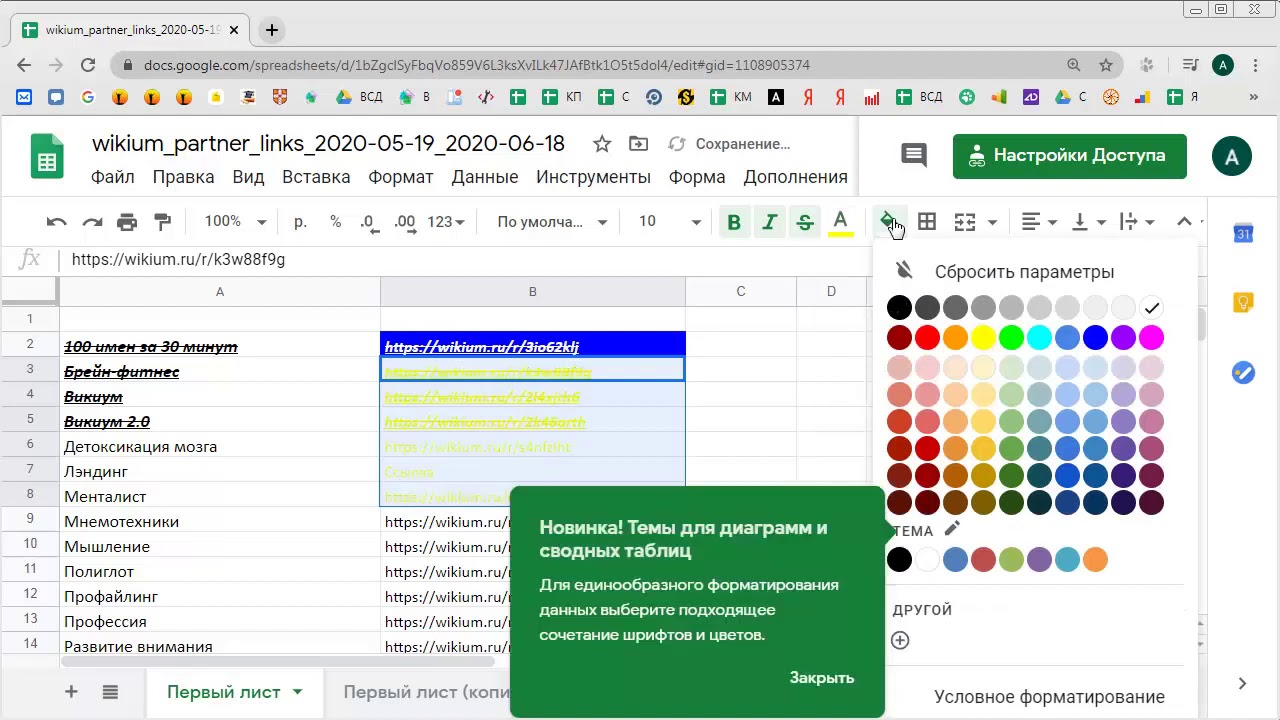Screen dimensions: 1280x720
Task: Open vertical align dropdown
Action: tap(1088, 222)
